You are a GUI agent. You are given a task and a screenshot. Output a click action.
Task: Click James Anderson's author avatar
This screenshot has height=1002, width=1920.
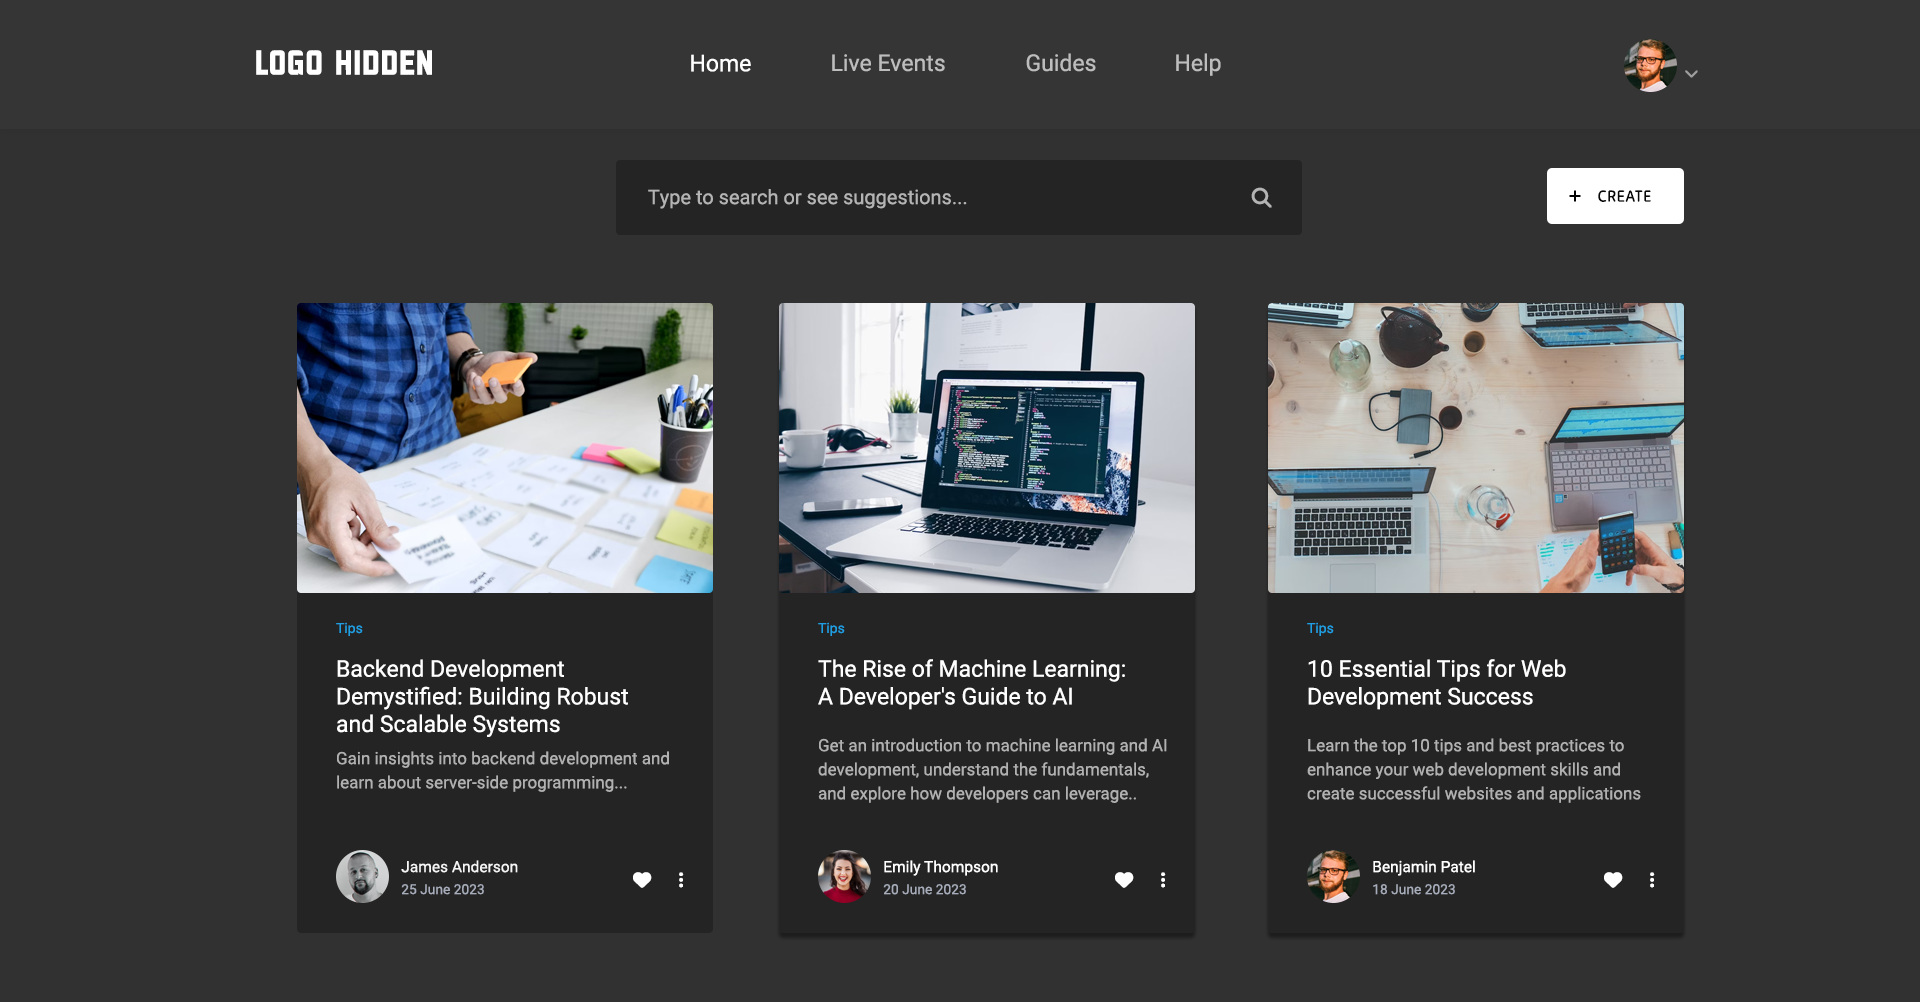tap(362, 877)
